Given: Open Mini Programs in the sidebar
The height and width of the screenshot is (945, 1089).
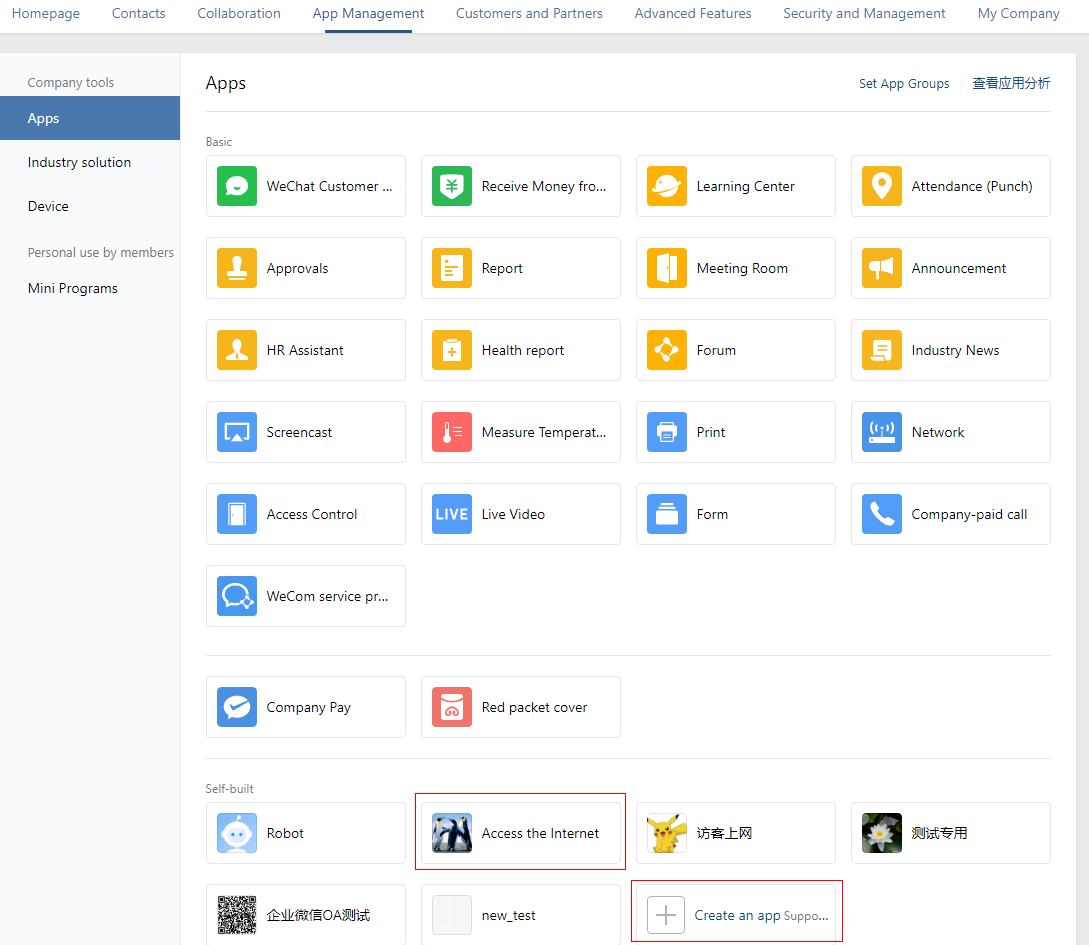Looking at the screenshot, I should 73,288.
